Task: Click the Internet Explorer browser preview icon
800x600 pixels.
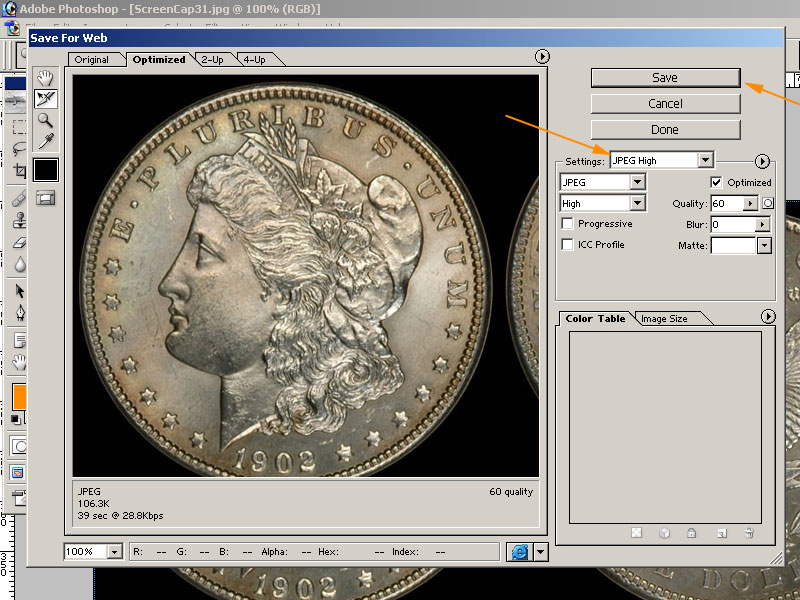Action: pyautogui.click(x=519, y=551)
